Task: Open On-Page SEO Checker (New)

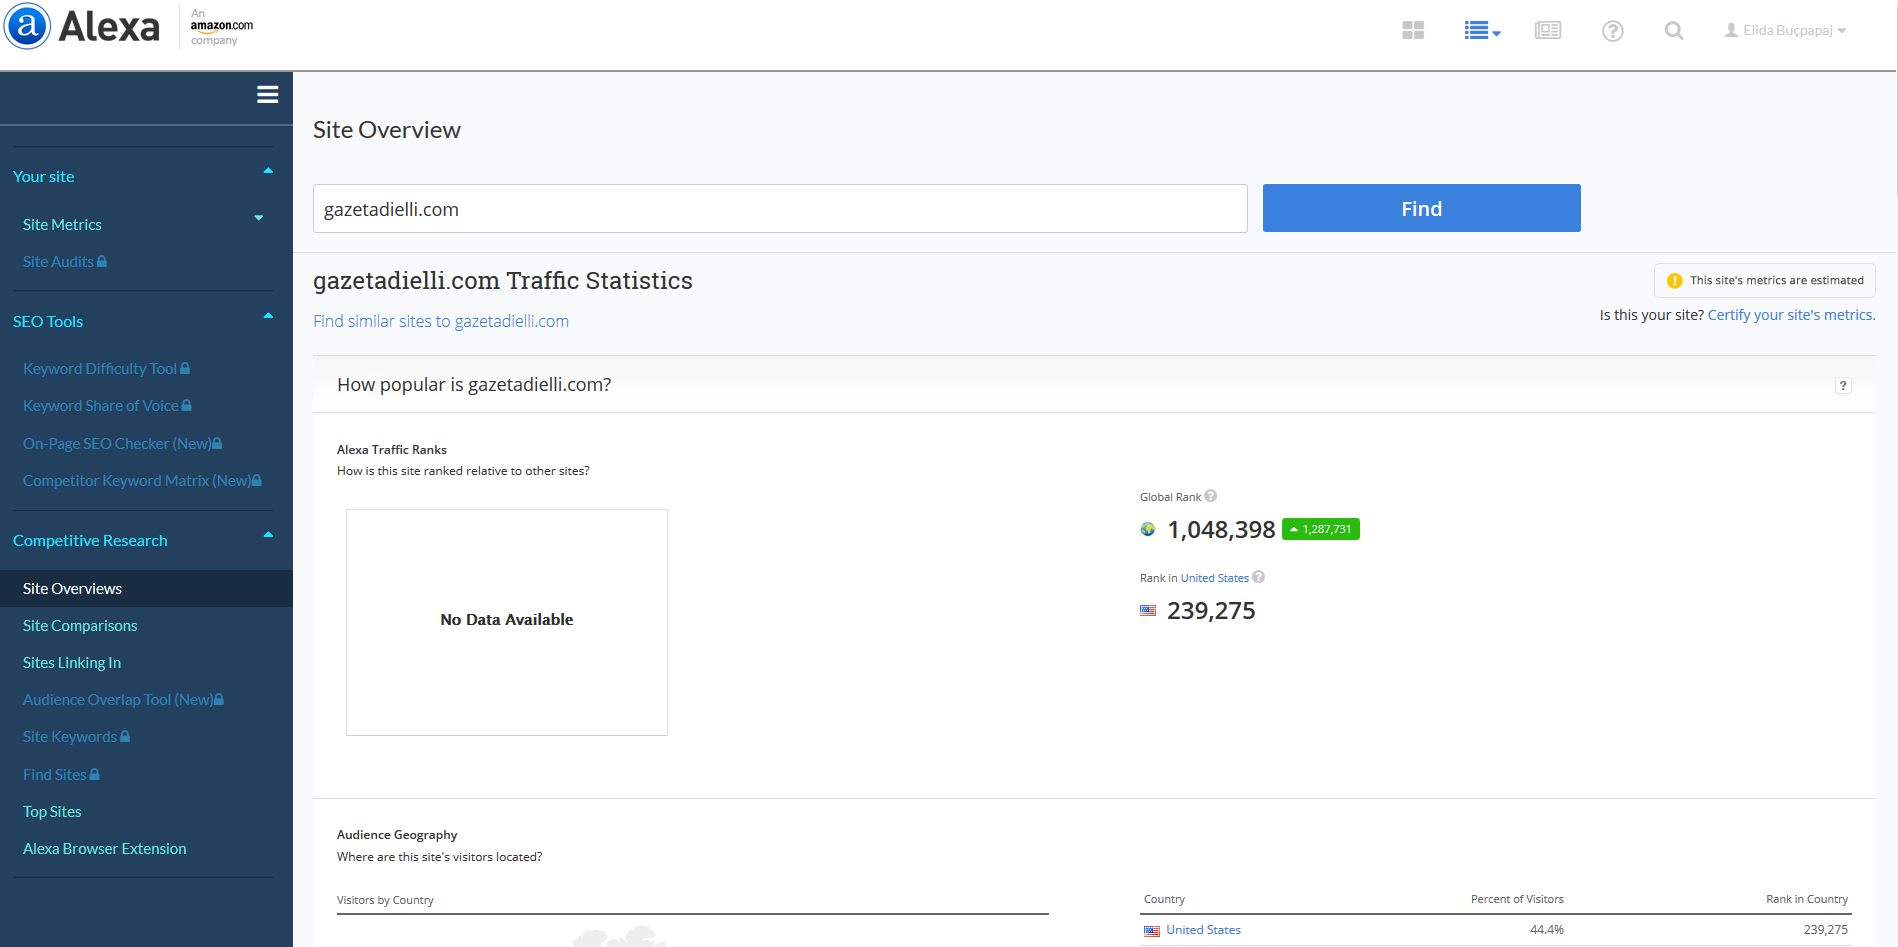Action: pyautogui.click(x=122, y=444)
